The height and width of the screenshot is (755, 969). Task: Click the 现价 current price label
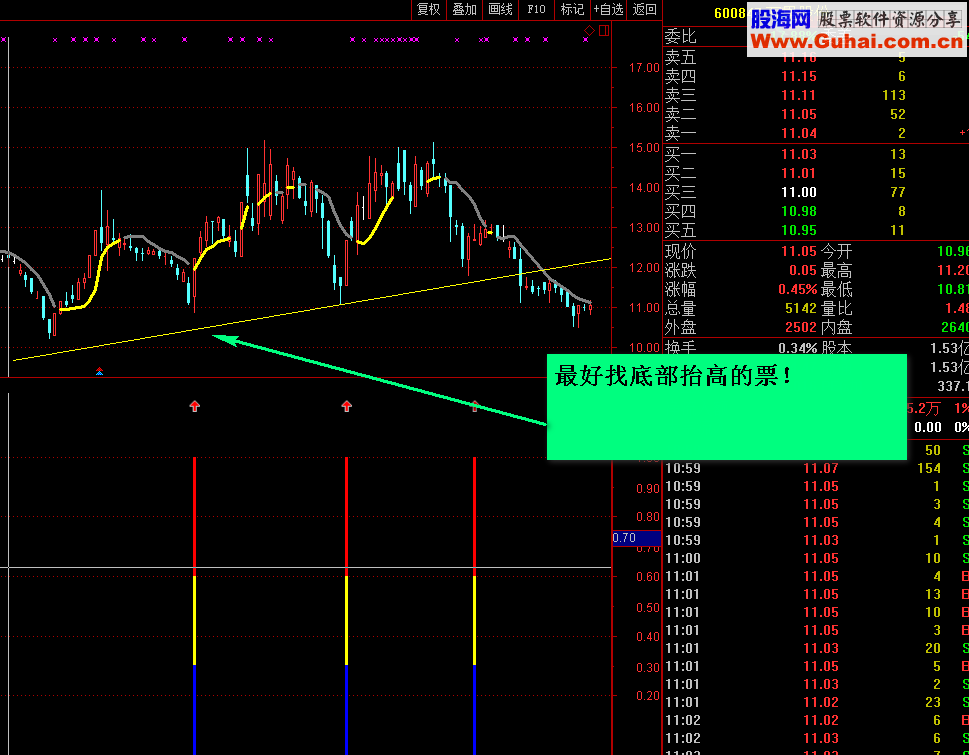(680, 251)
